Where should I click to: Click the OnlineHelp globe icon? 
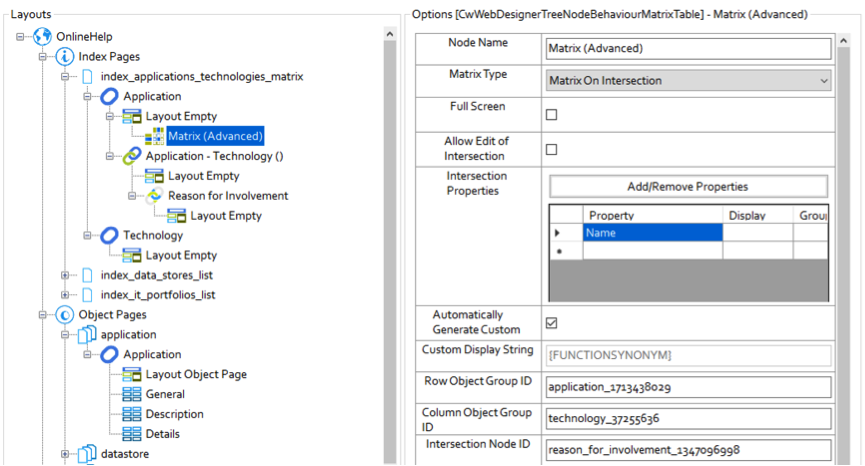coord(42,37)
